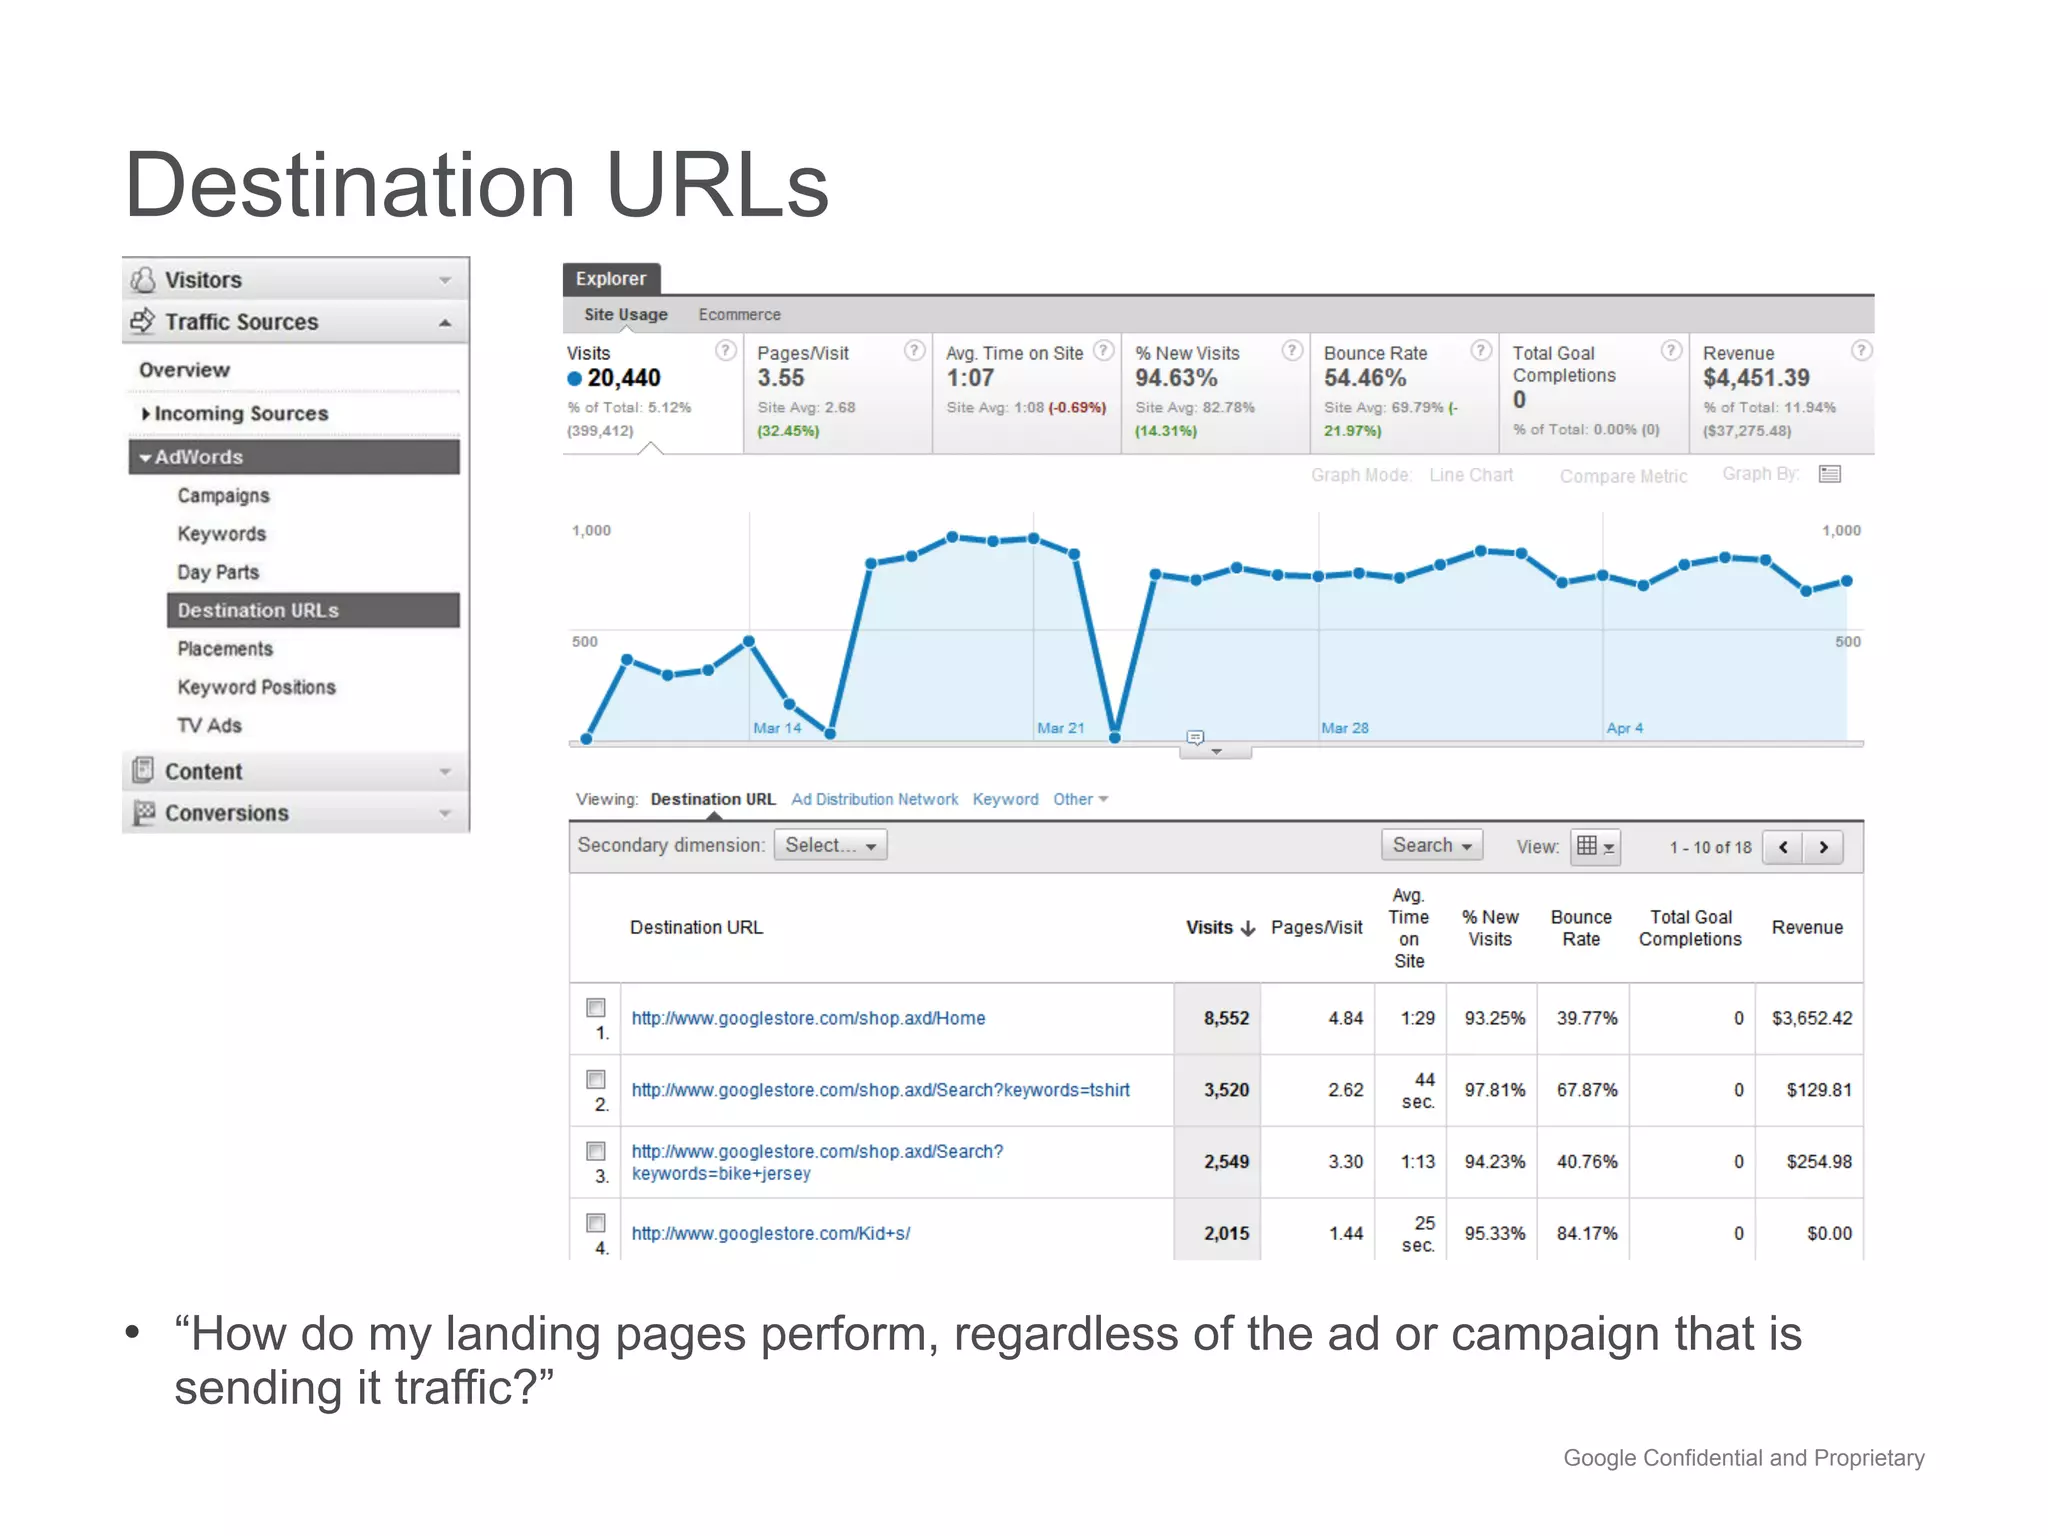Select the Destination URL viewing option
Image resolution: width=2048 pixels, height=1536 pixels.
(x=713, y=799)
